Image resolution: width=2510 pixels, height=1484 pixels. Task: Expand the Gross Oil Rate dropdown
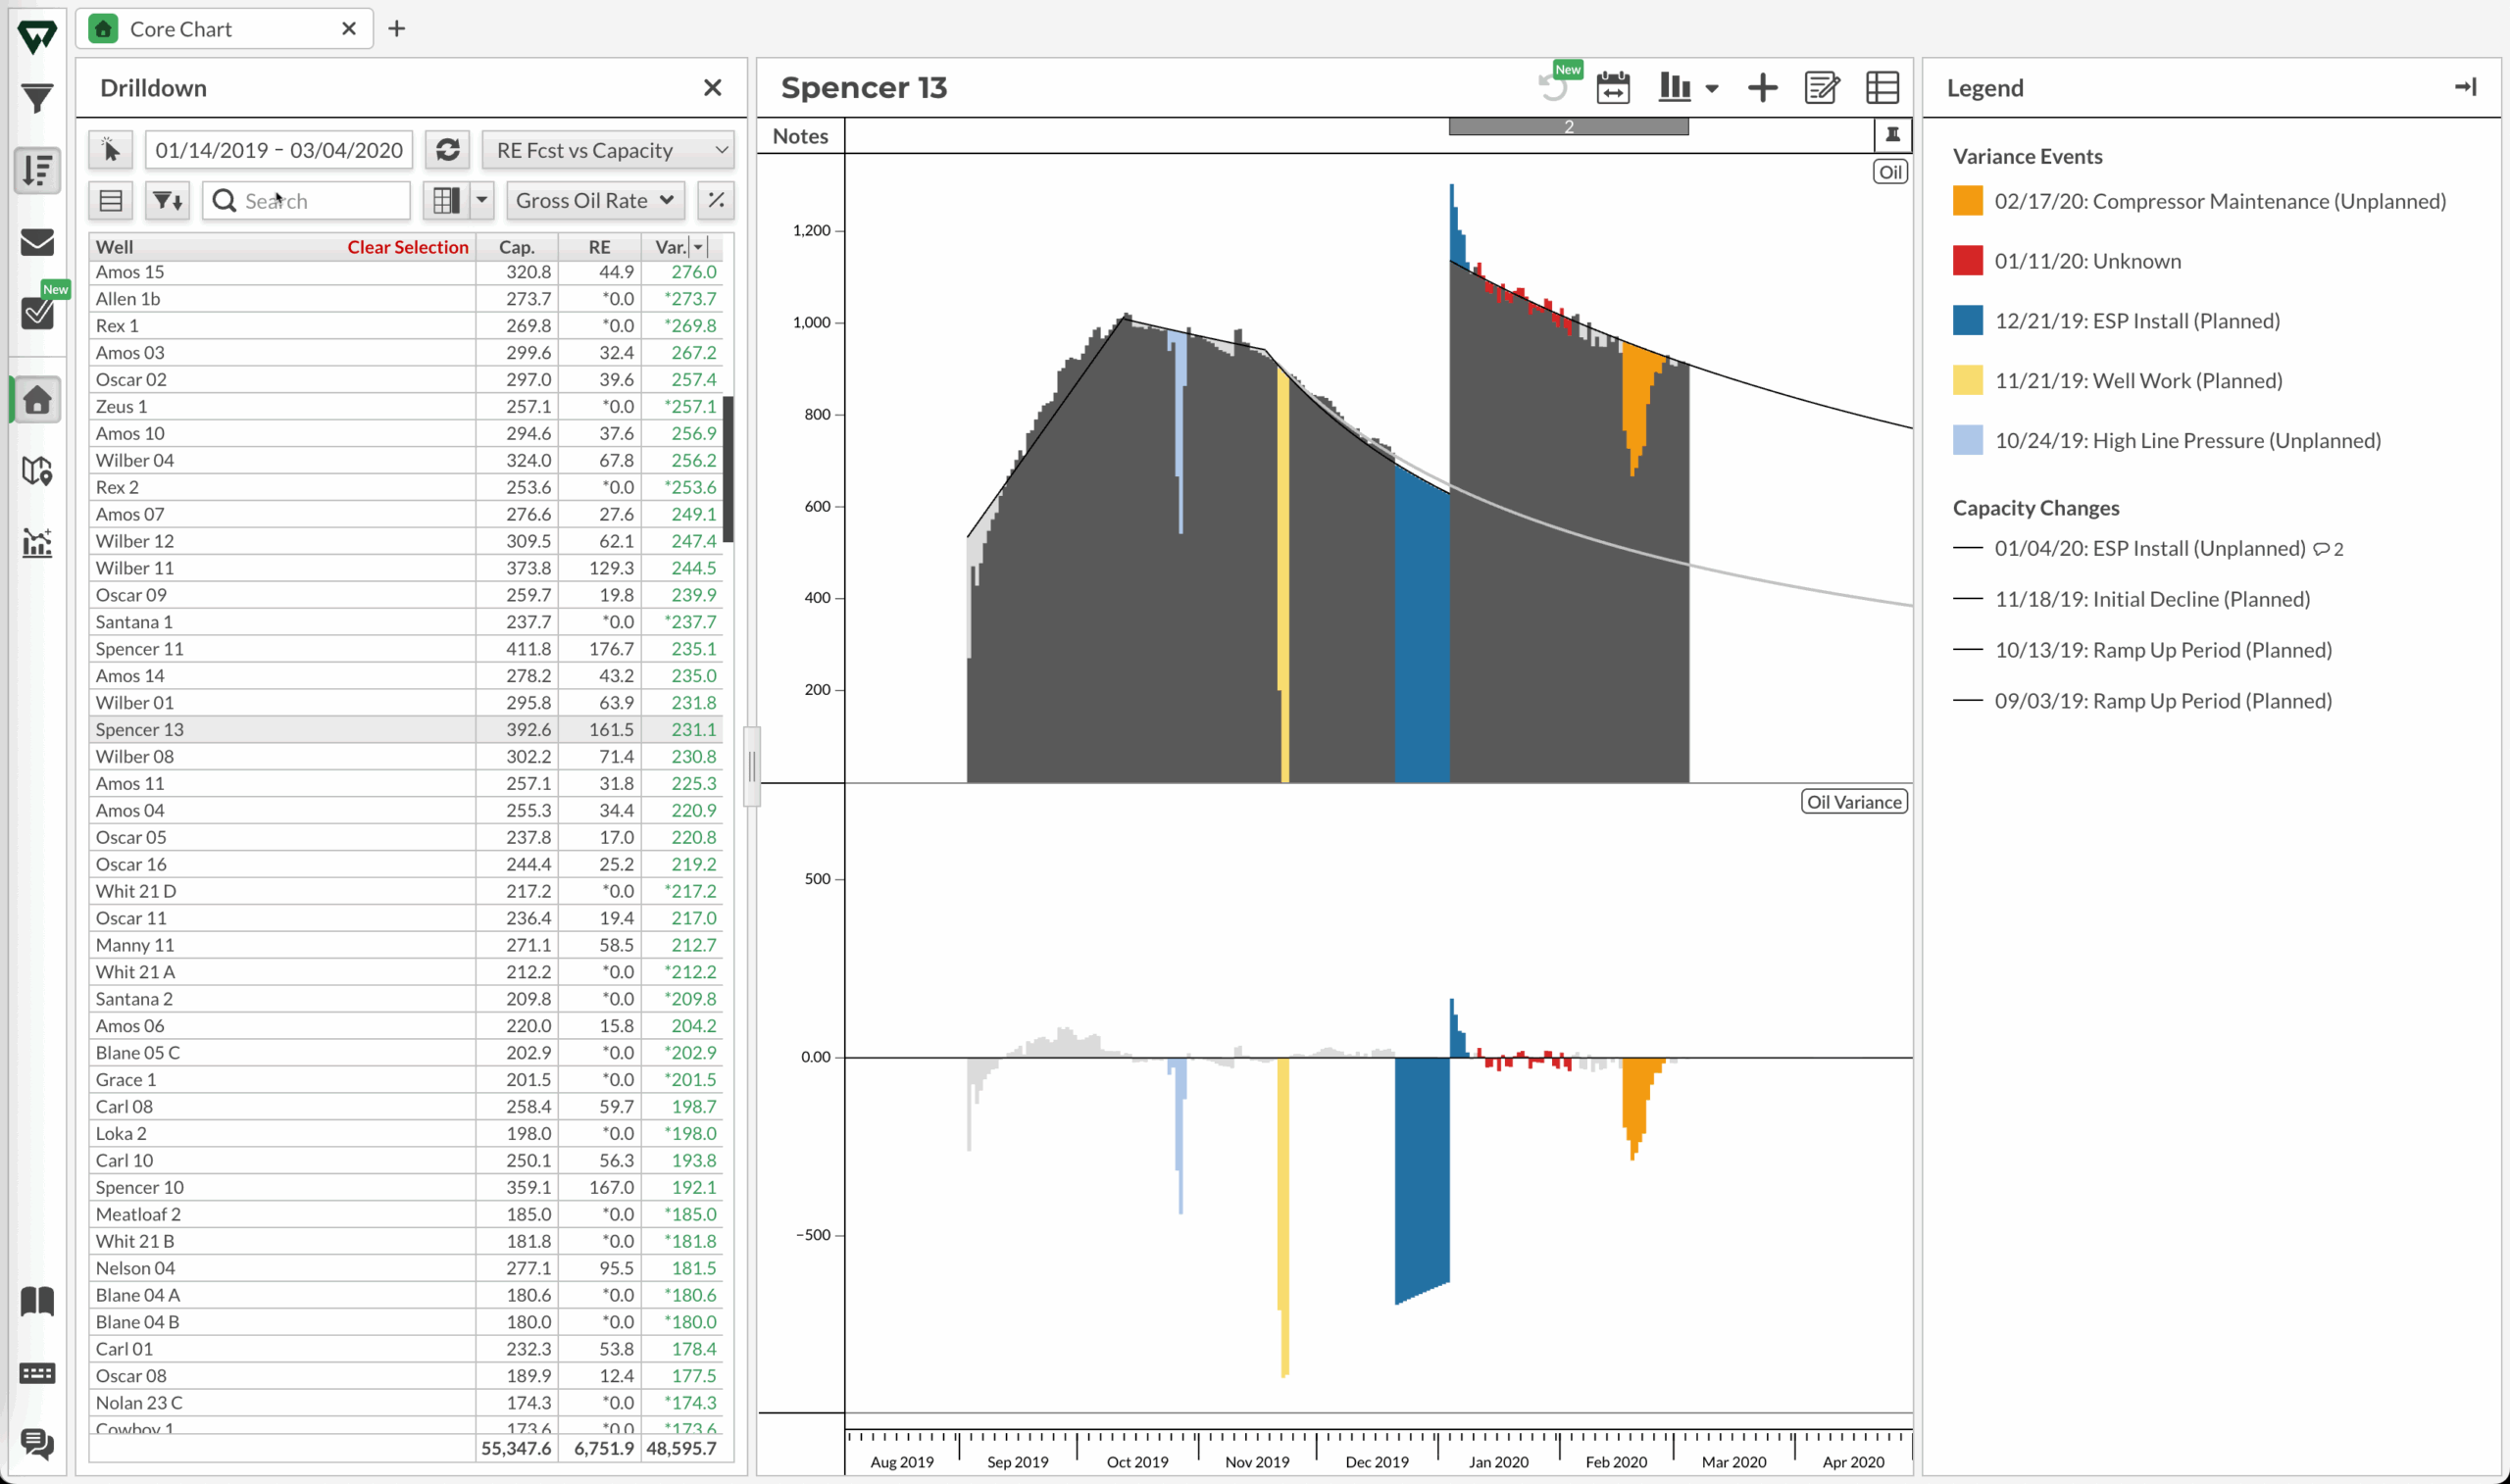click(x=595, y=200)
